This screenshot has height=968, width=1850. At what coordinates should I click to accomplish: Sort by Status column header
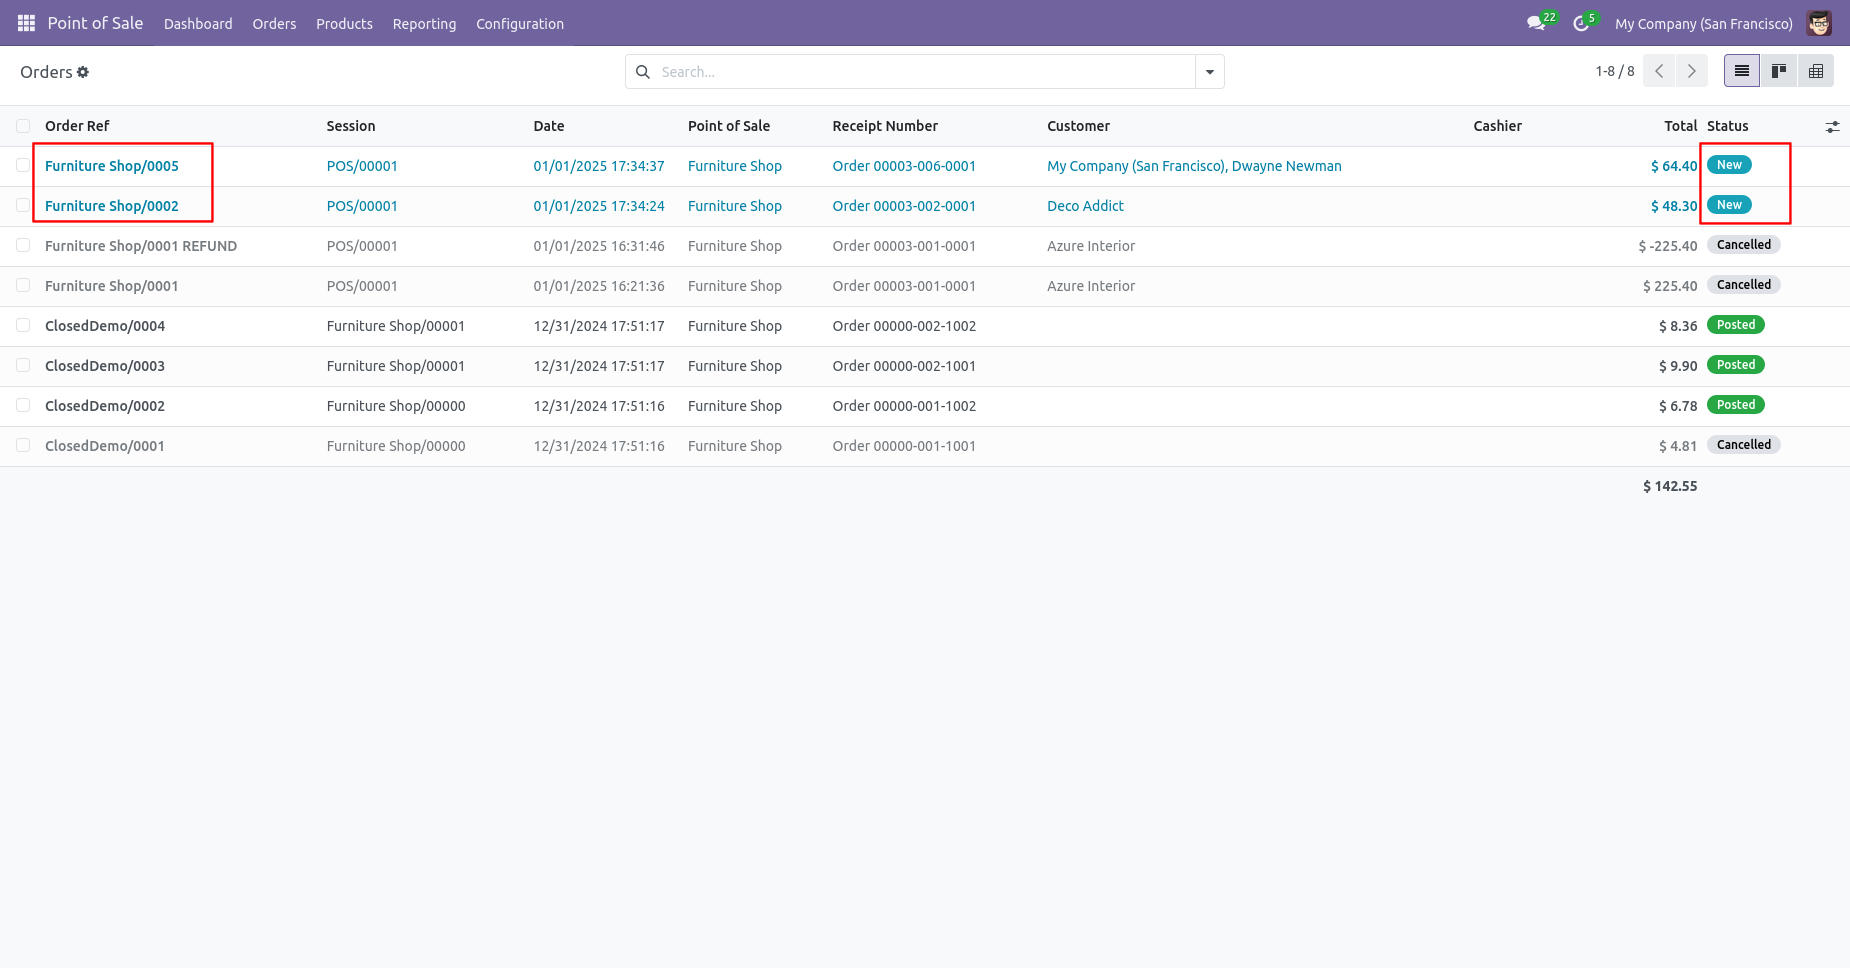1727,126
